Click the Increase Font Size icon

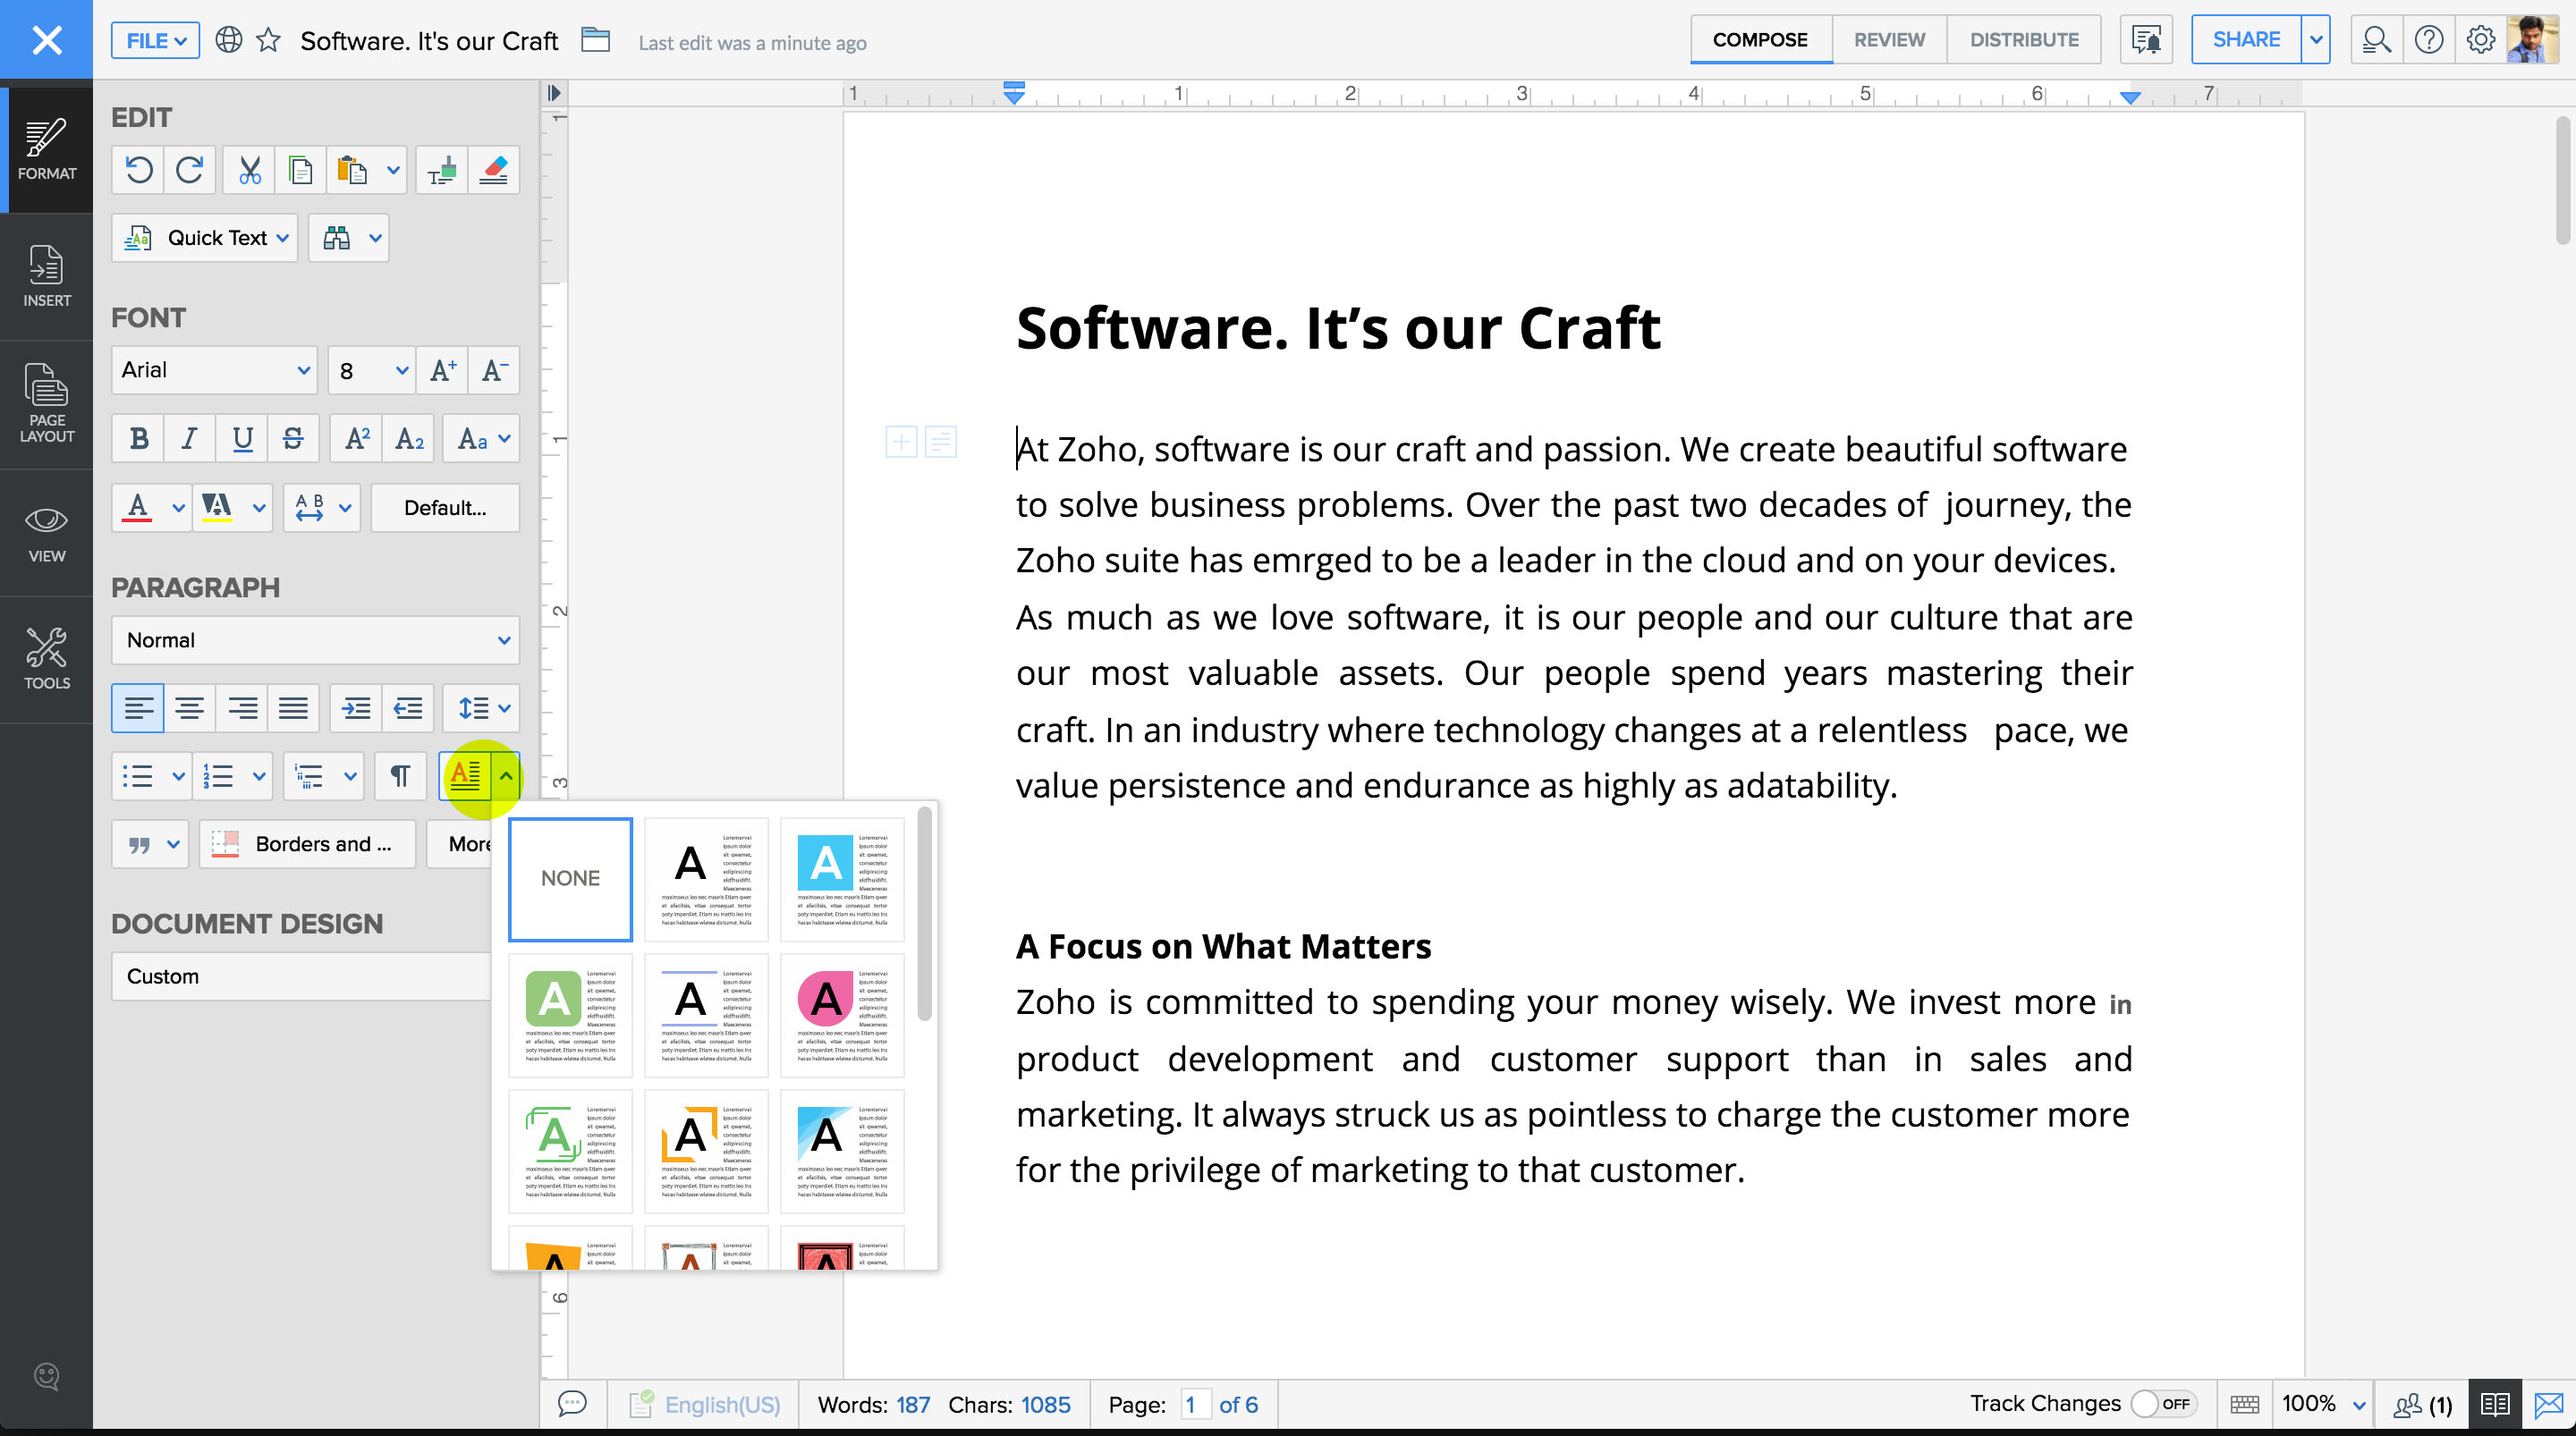(443, 371)
